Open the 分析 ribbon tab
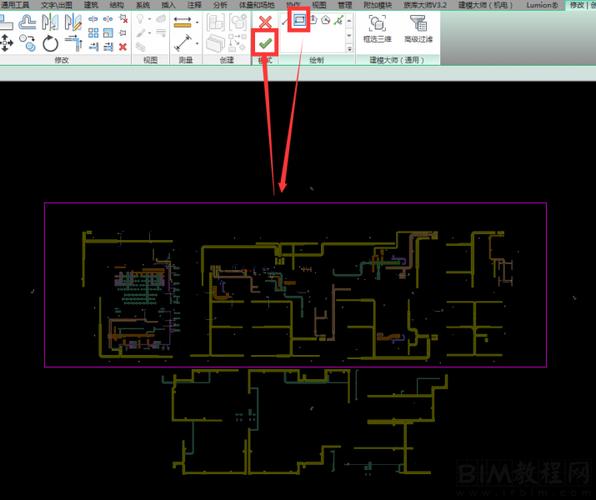The height and width of the screenshot is (500, 596). pyautogui.click(x=220, y=5)
